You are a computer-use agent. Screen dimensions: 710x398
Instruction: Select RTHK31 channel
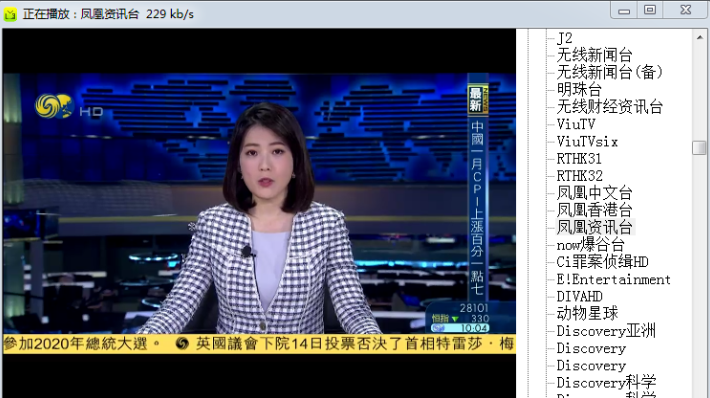(x=579, y=158)
